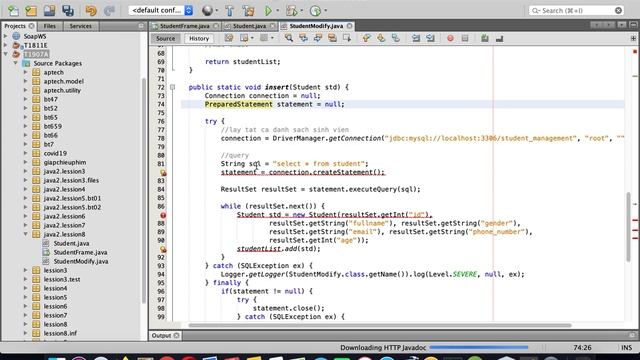Click the History view button
The image size is (640, 360).
199,38
